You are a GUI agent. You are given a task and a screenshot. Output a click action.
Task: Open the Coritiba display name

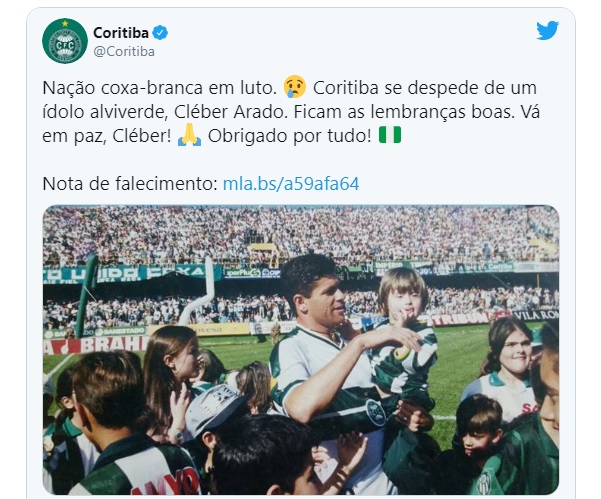click(x=121, y=33)
